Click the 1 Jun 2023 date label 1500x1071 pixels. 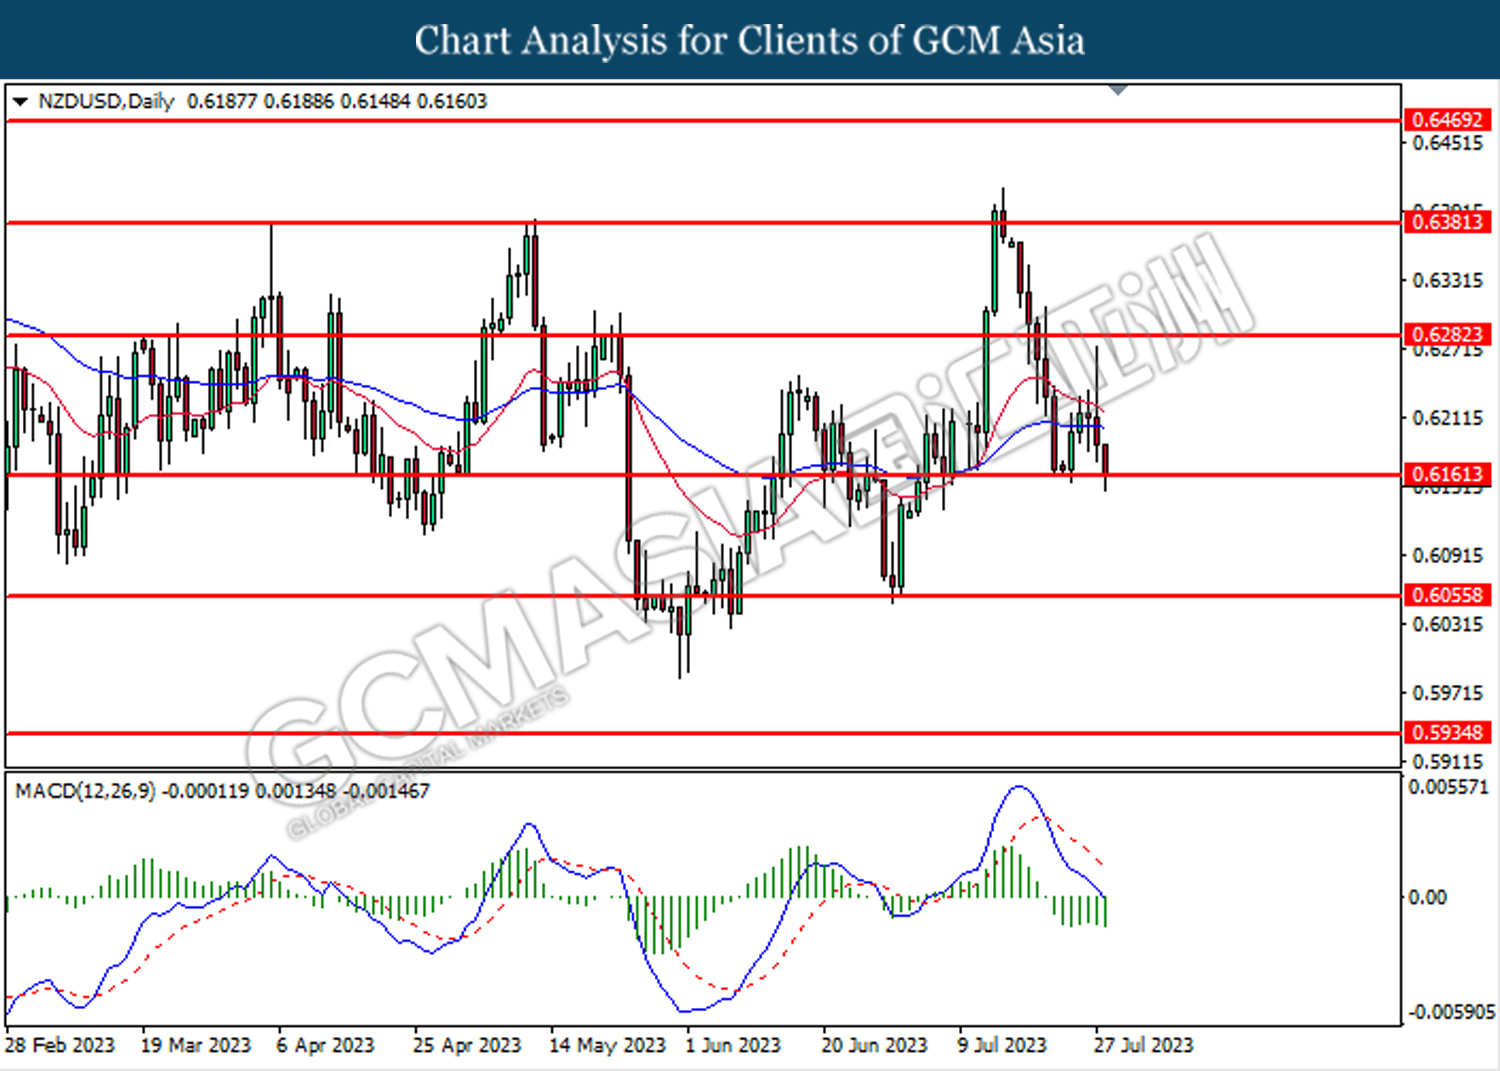pyautogui.click(x=733, y=1045)
